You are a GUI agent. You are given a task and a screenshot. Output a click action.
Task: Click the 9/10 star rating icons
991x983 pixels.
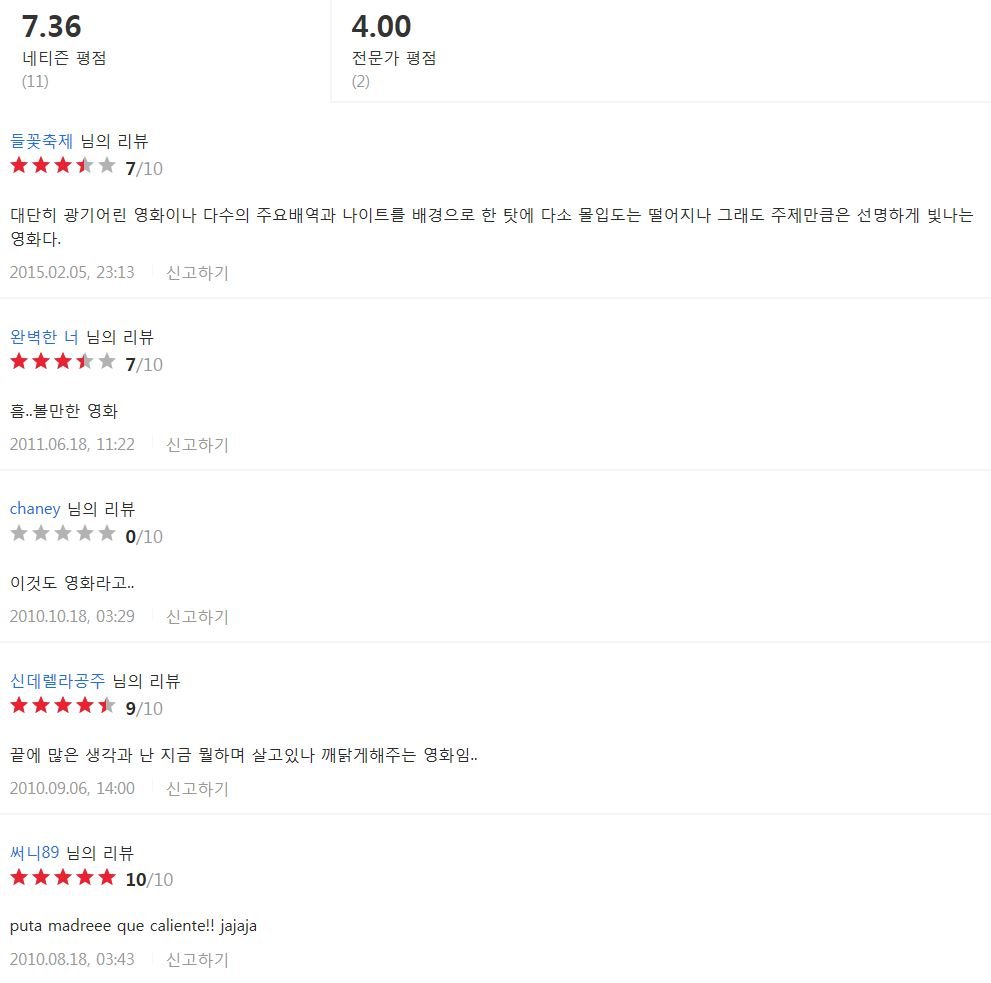click(x=63, y=705)
